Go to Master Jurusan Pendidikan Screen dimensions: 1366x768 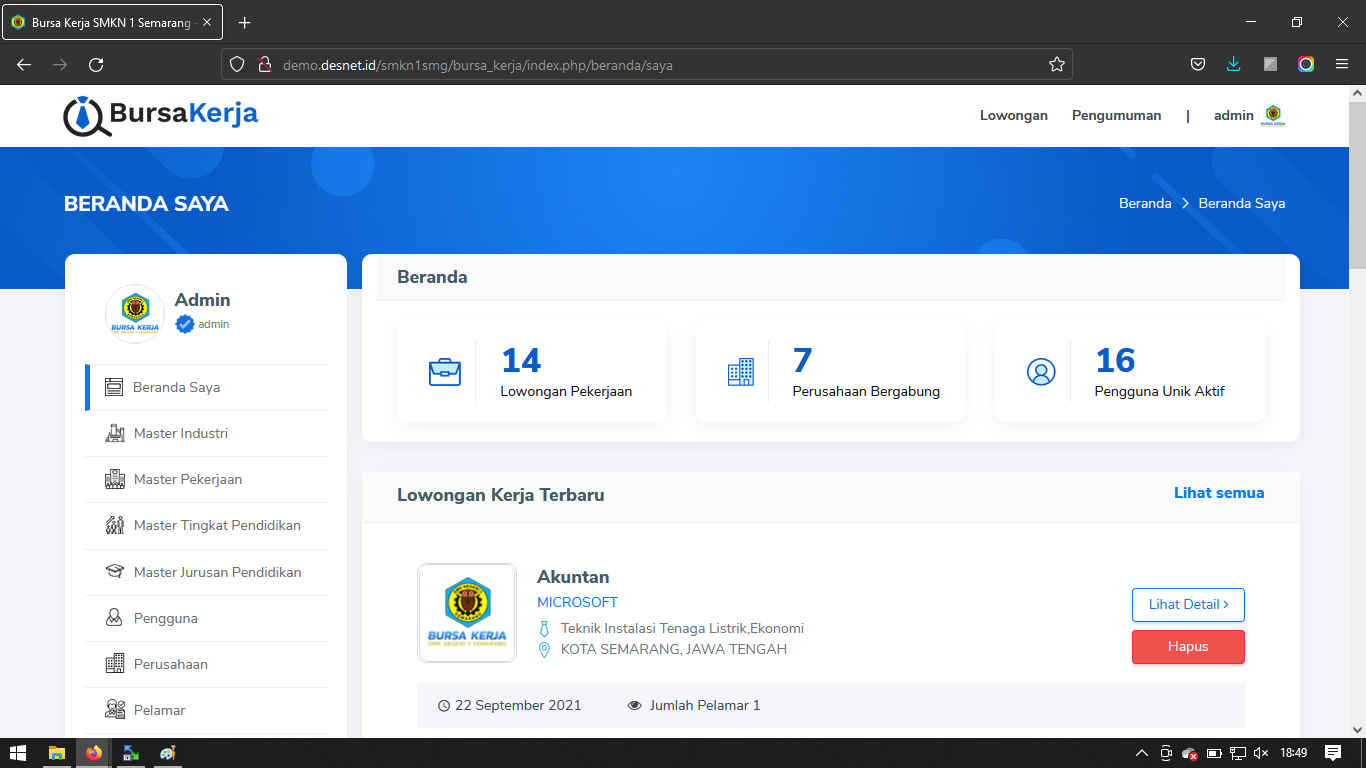[217, 572]
